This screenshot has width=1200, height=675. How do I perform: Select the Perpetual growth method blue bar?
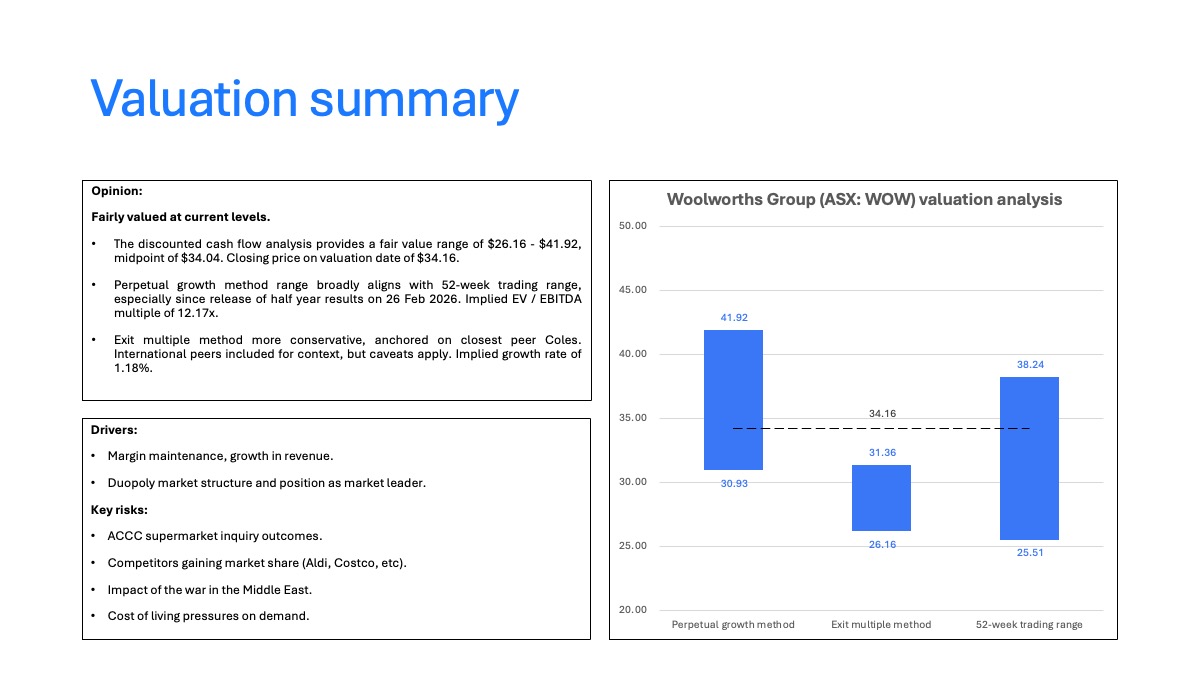click(733, 400)
